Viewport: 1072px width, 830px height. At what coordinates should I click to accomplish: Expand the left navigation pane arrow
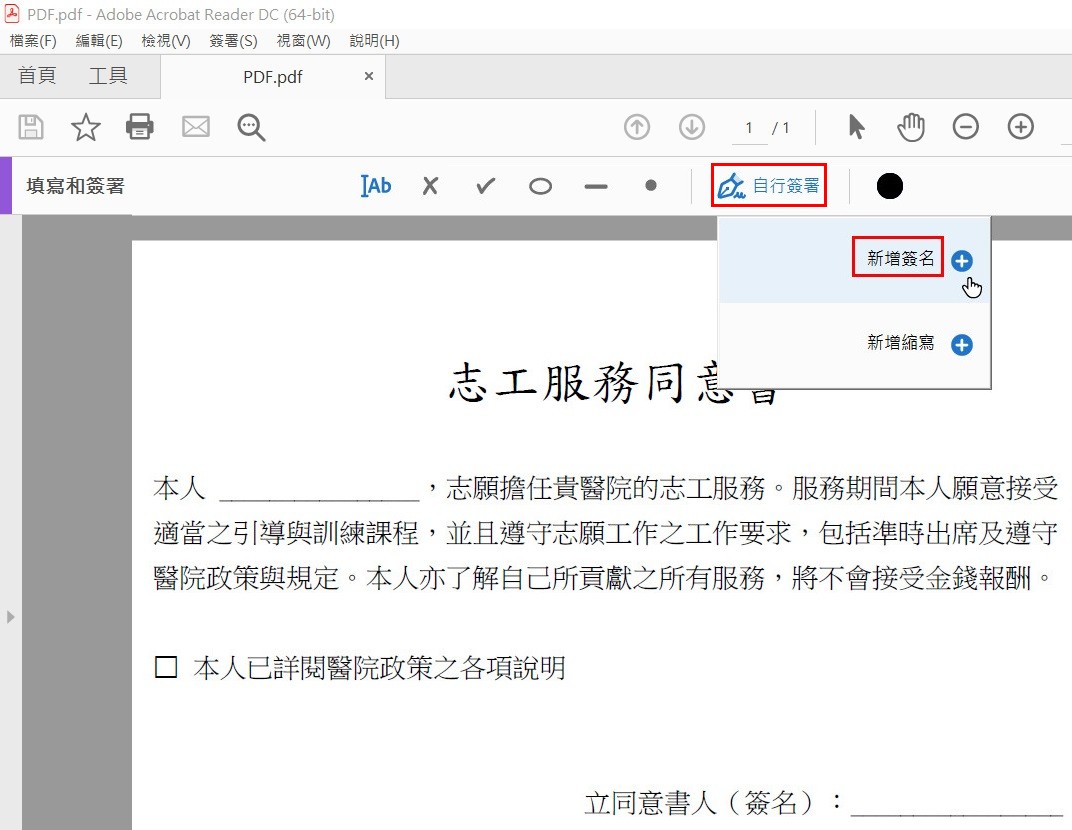click(x=11, y=617)
